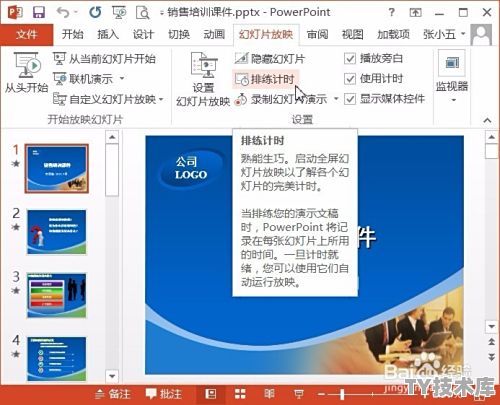Click the 公司 LOGO placeholder on slide
The height and width of the screenshot is (405, 500).
pyautogui.click(x=191, y=168)
